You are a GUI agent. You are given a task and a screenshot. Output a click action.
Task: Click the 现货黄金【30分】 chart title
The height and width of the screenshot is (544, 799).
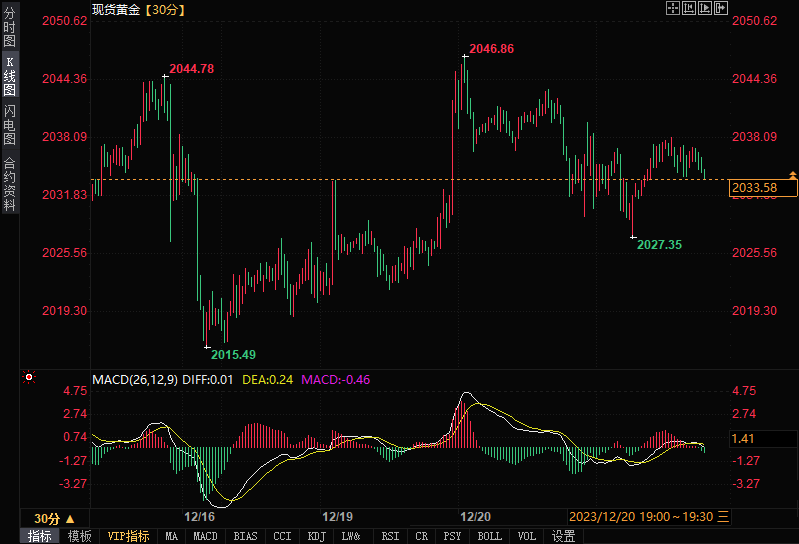[139, 9]
